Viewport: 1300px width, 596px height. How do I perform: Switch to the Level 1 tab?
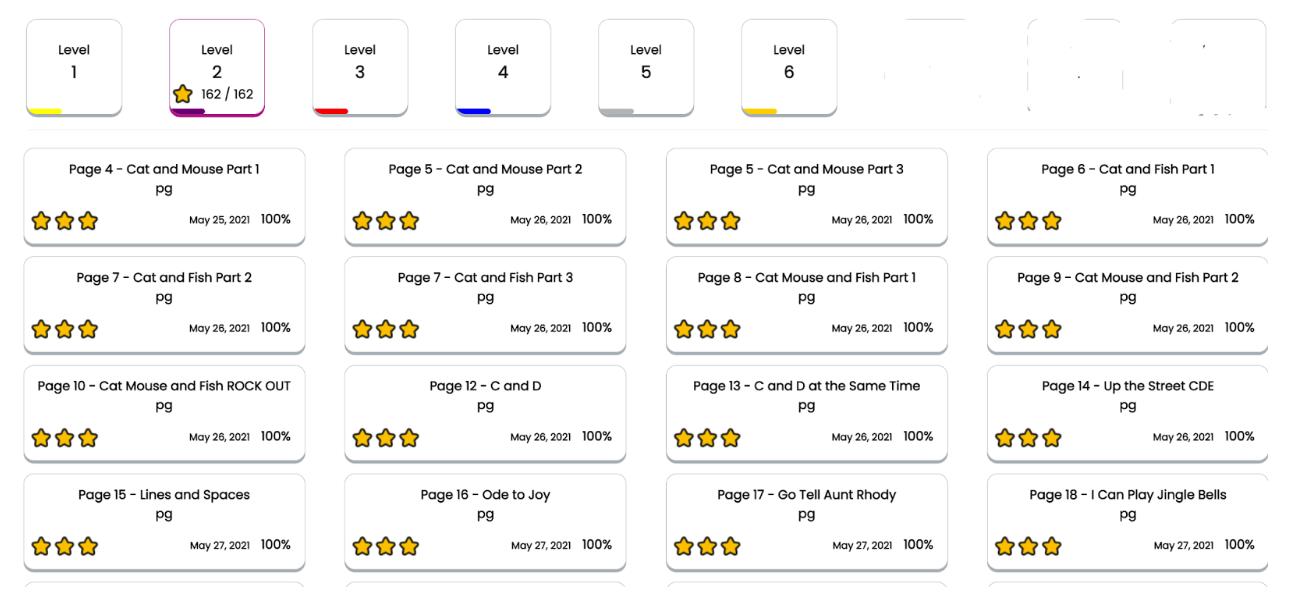[x=74, y=64]
